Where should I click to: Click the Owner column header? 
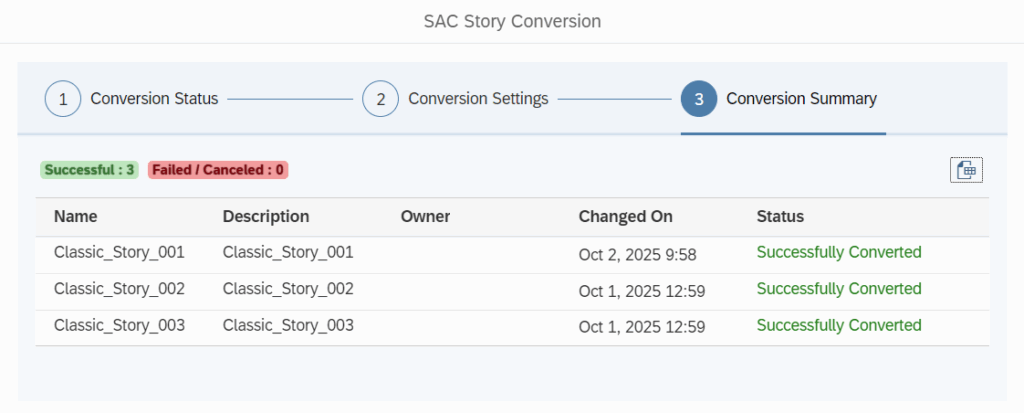point(425,217)
